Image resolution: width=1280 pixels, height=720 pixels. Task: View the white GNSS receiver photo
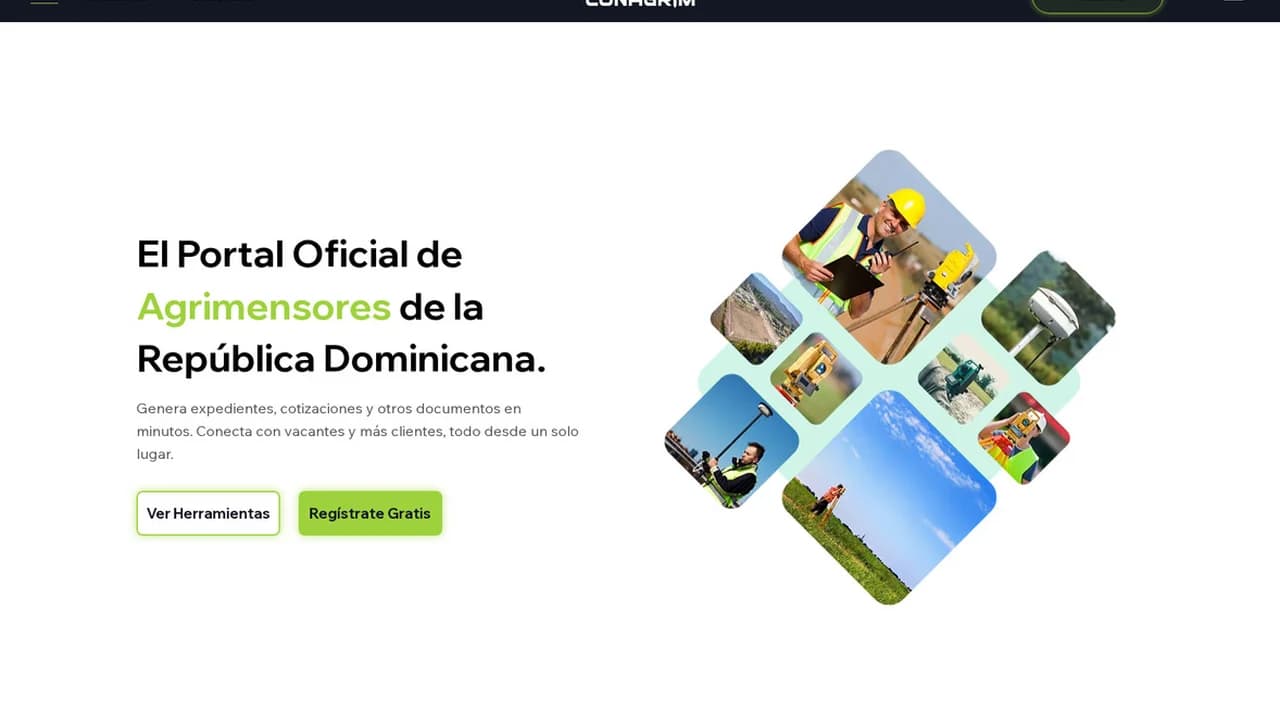coord(1048,318)
